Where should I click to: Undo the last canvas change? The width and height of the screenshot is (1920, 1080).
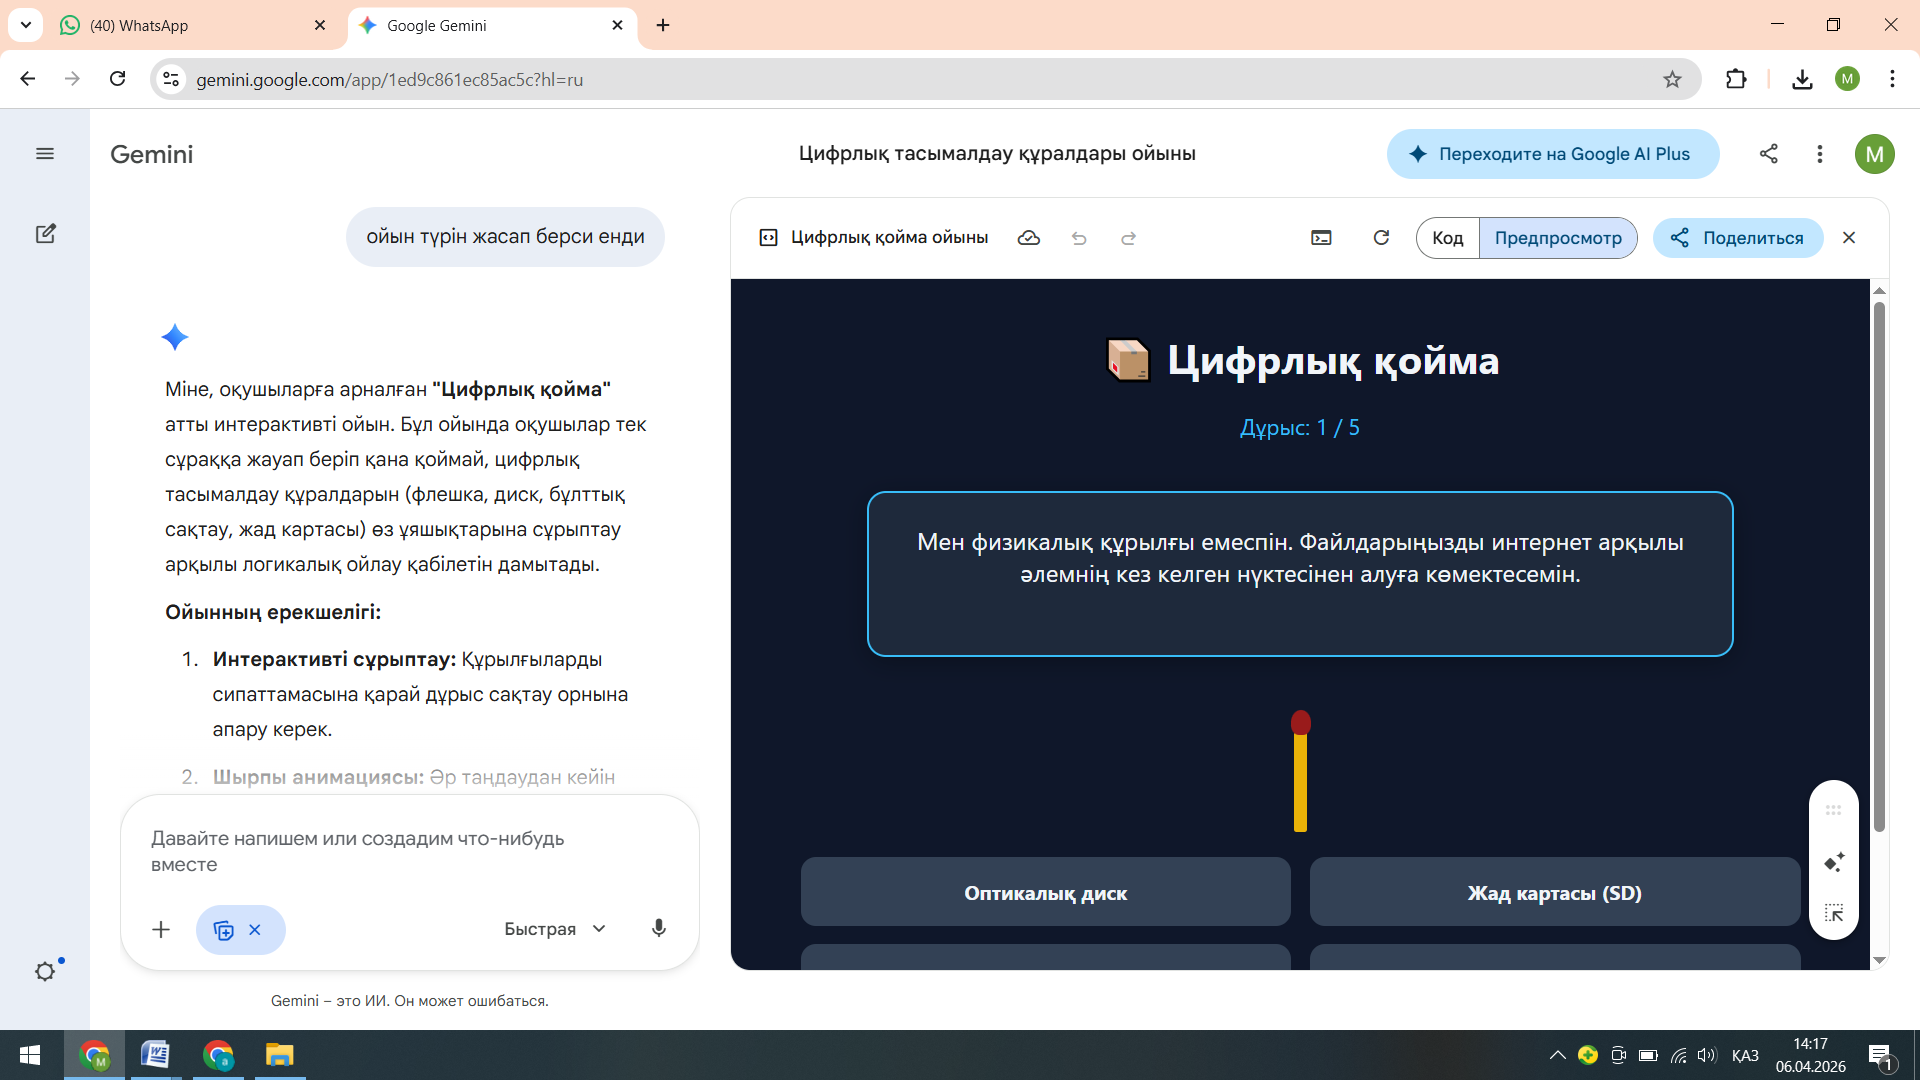[1079, 238]
